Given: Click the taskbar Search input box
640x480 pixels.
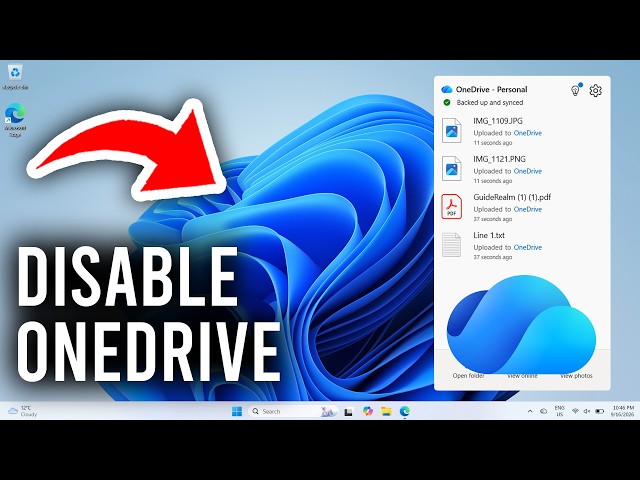Looking at the screenshot, I should click(x=293, y=411).
